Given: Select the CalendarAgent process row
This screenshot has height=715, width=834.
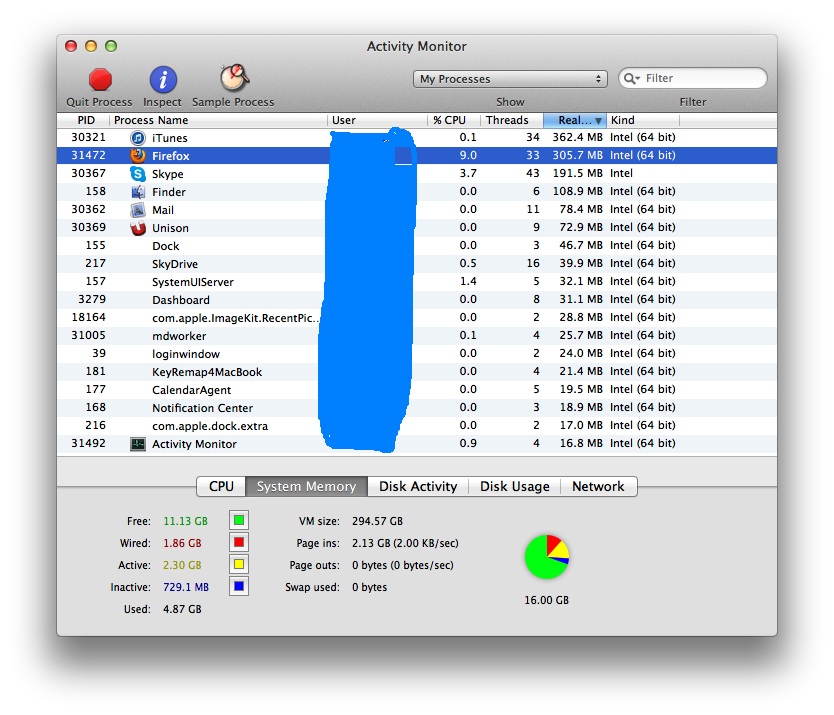Looking at the screenshot, I should [416, 390].
